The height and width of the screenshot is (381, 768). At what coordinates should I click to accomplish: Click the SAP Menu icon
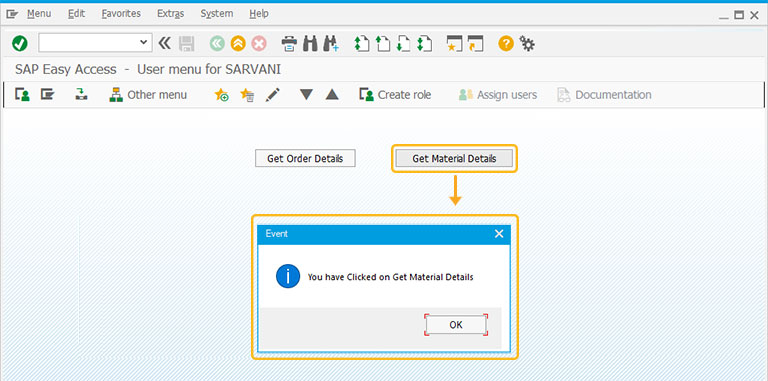point(47,94)
